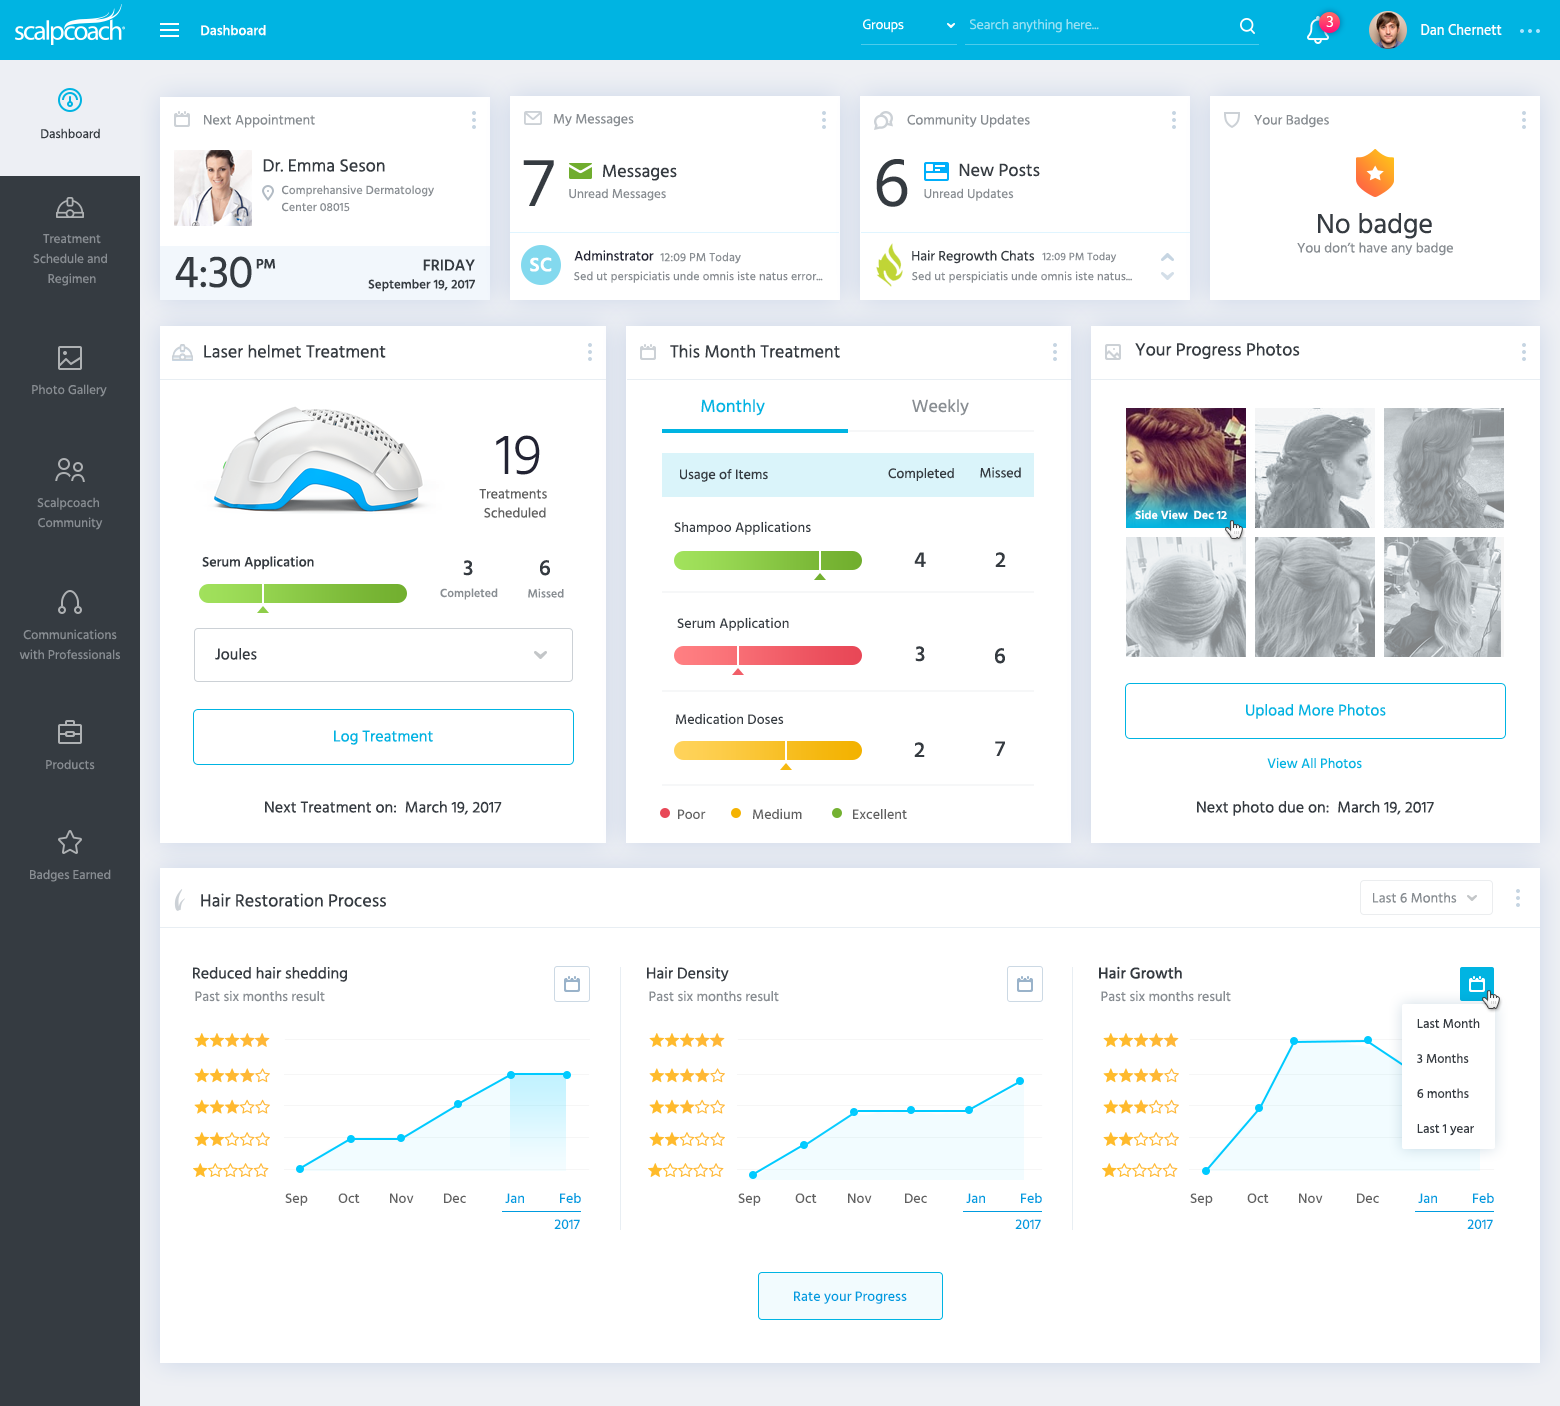Choose Last 1 year menu option

(1445, 1129)
